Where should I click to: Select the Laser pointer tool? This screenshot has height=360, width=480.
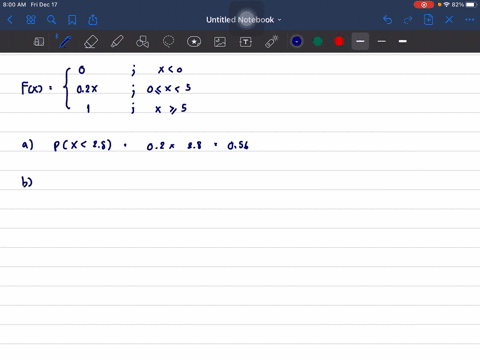point(272,42)
